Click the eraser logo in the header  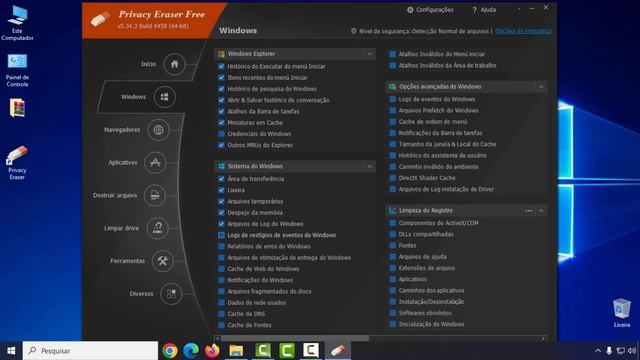click(x=100, y=18)
